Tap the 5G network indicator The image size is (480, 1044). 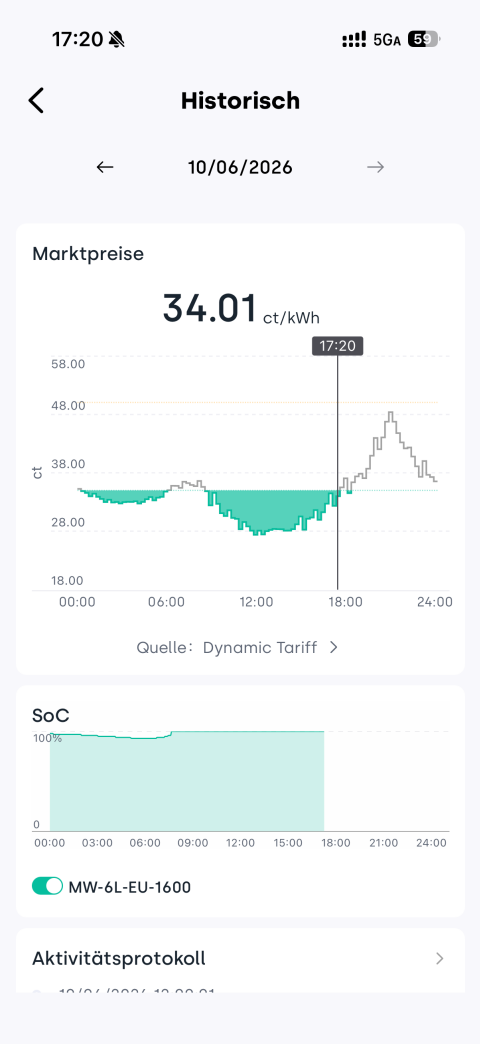tap(387, 40)
